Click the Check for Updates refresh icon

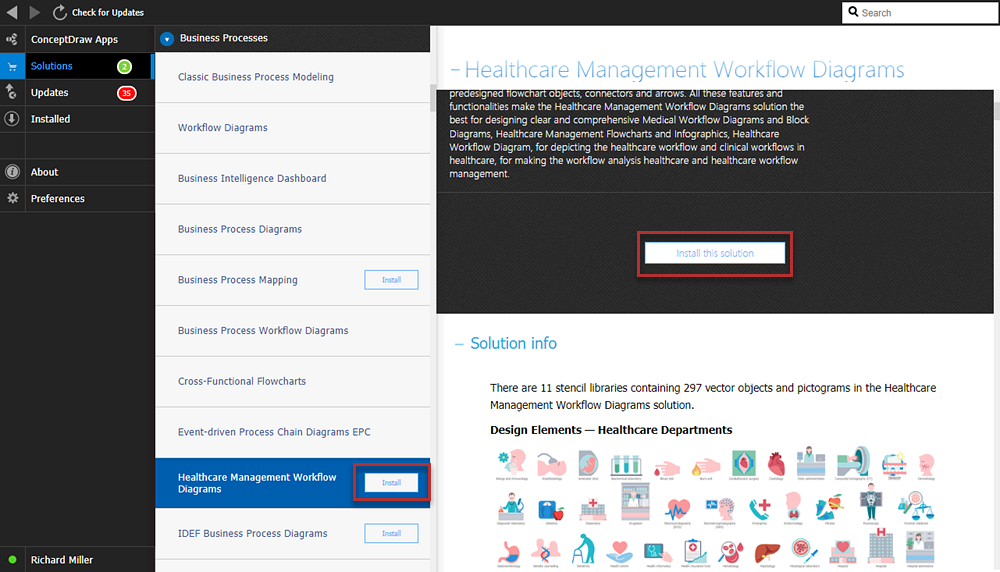tap(59, 12)
